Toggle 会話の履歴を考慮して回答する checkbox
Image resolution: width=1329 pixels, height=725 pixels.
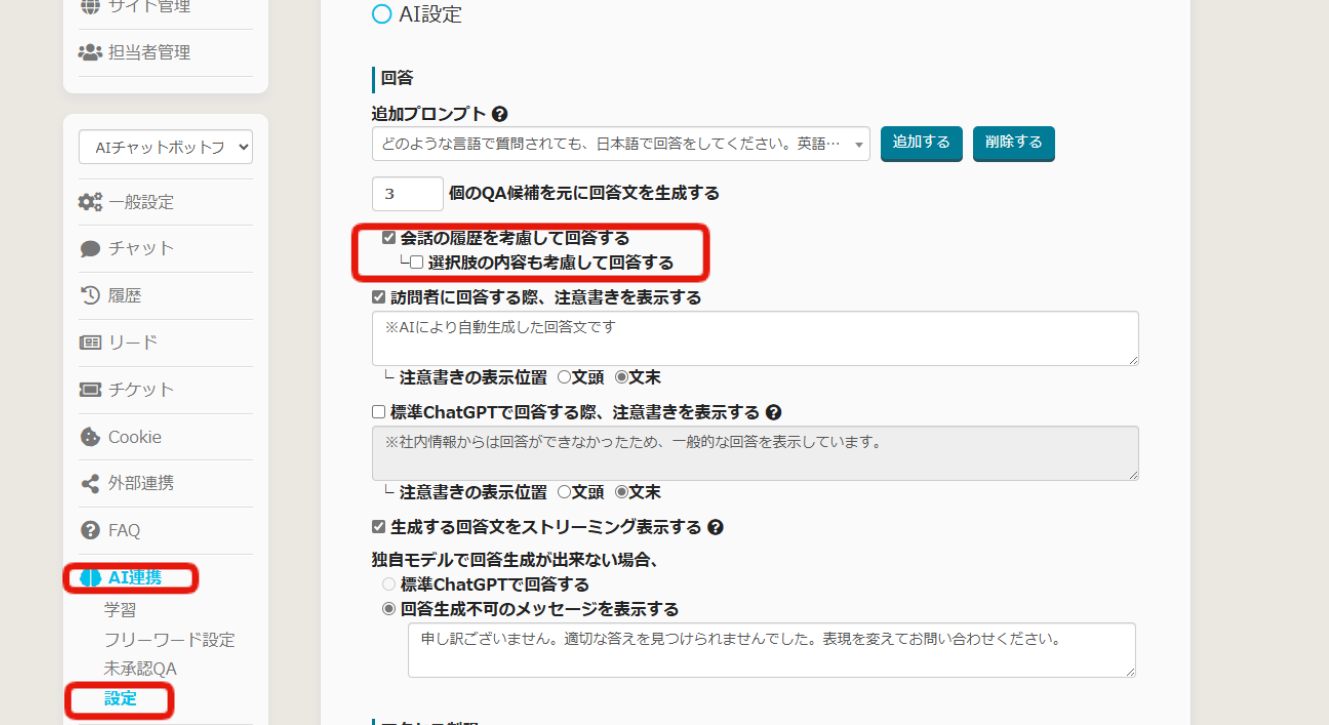389,238
